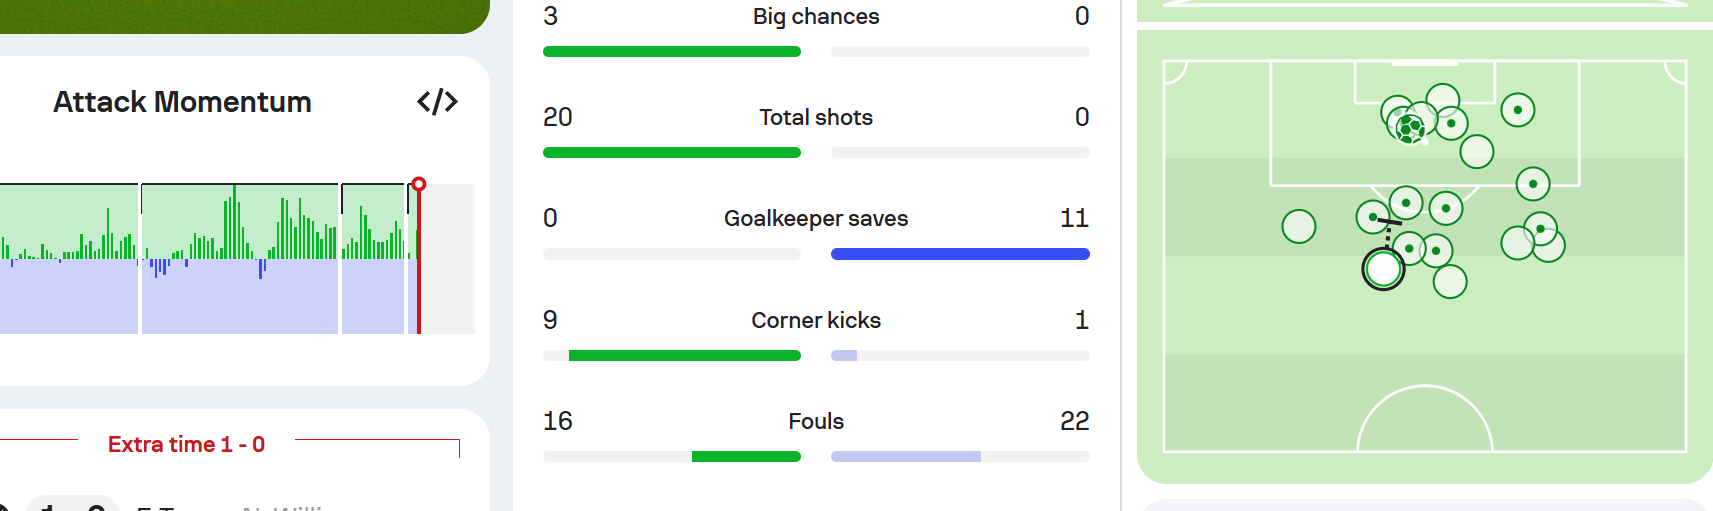Click the blue Goalkeeper saves progress bar
This screenshot has width=1713, height=511.
coord(960,254)
